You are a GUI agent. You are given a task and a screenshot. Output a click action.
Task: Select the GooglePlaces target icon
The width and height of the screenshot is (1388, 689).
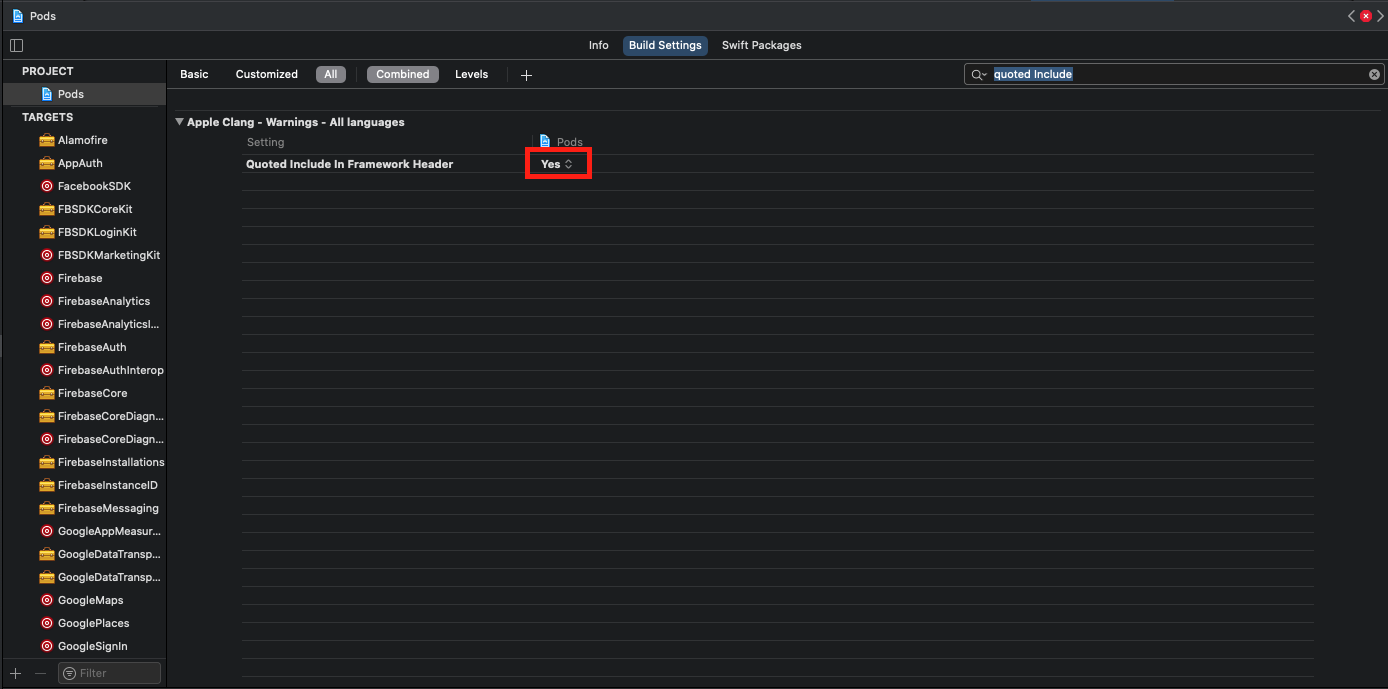(x=46, y=624)
